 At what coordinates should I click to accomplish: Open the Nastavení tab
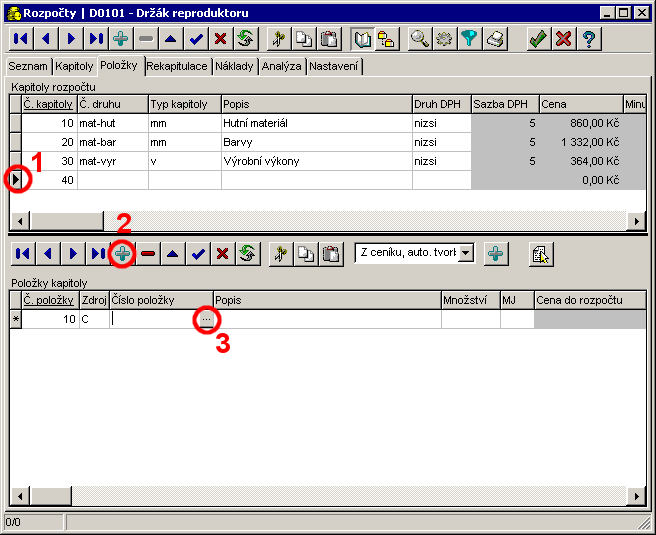(x=334, y=67)
